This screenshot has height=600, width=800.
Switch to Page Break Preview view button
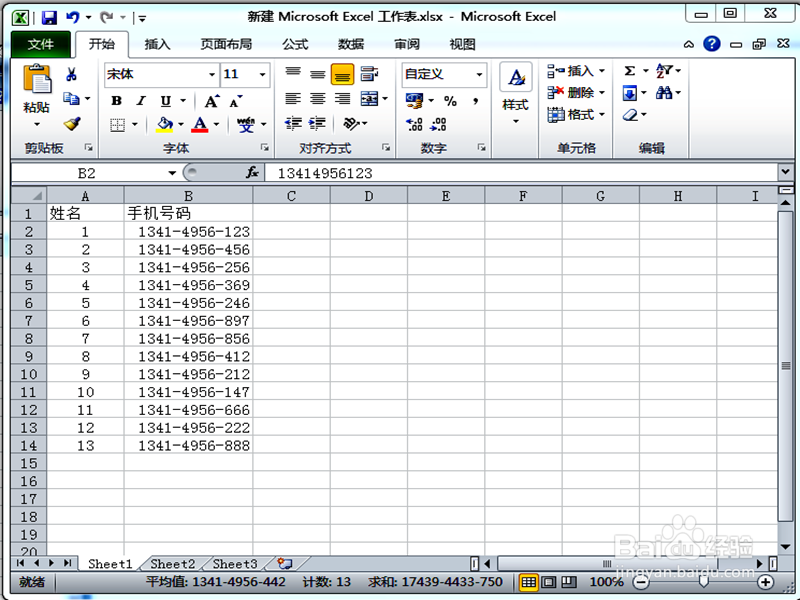(x=569, y=582)
